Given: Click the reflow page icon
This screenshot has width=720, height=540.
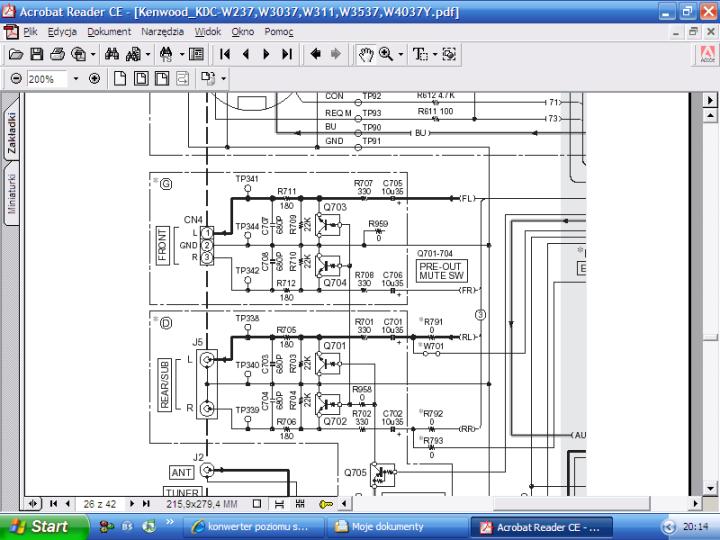Looking at the screenshot, I should pyautogui.click(x=182, y=79).
